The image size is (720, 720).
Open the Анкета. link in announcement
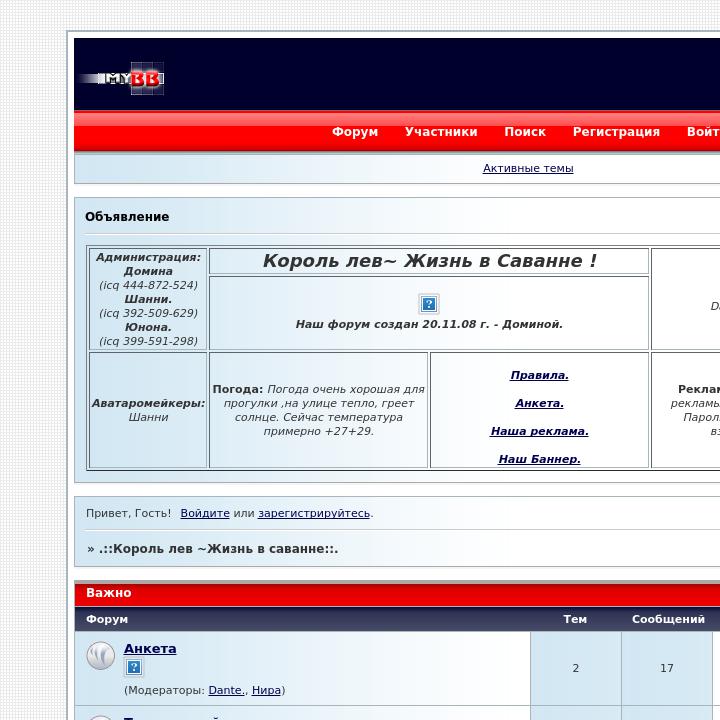(540, 403)
